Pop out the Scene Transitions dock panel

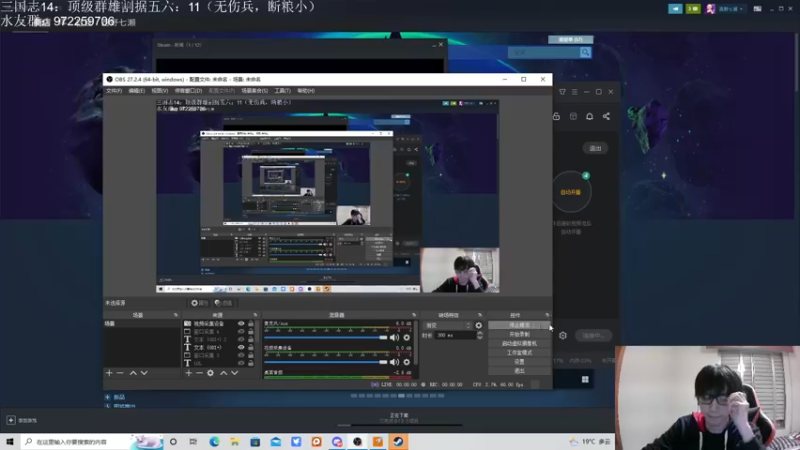pos(480,315)
